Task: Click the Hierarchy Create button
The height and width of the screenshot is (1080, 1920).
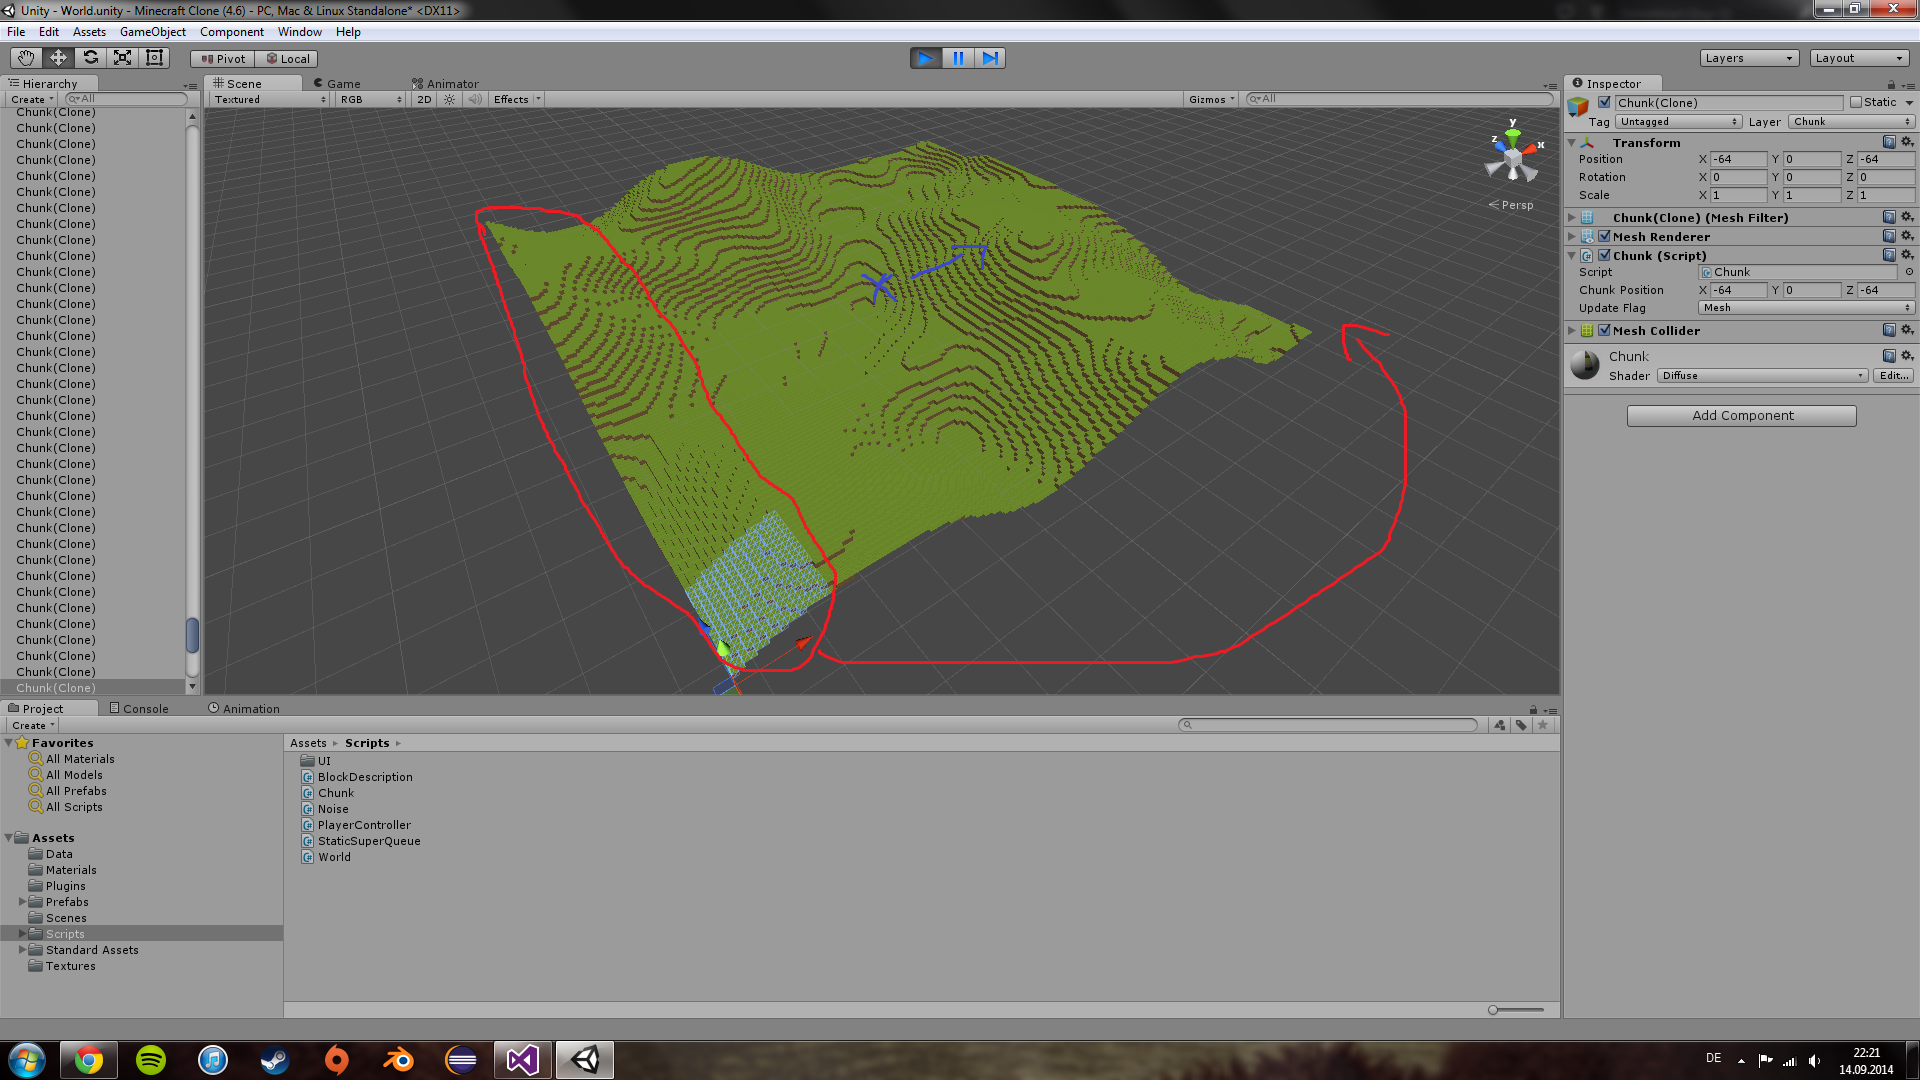Action: click(x=31, y=99)
